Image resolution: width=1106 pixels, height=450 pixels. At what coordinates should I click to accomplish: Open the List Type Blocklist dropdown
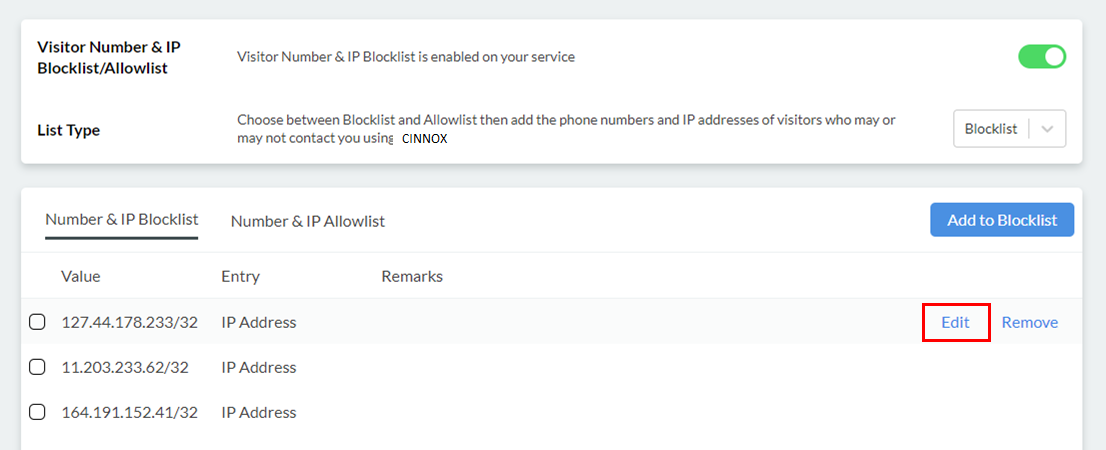(x=990, y=129)
